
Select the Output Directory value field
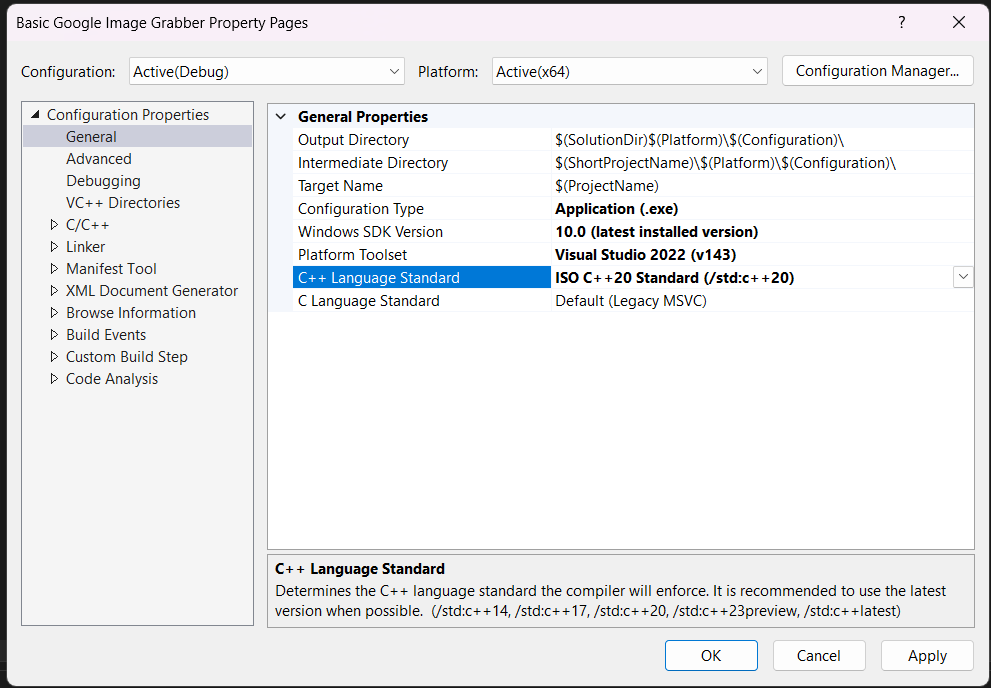(x=750, y=140)
